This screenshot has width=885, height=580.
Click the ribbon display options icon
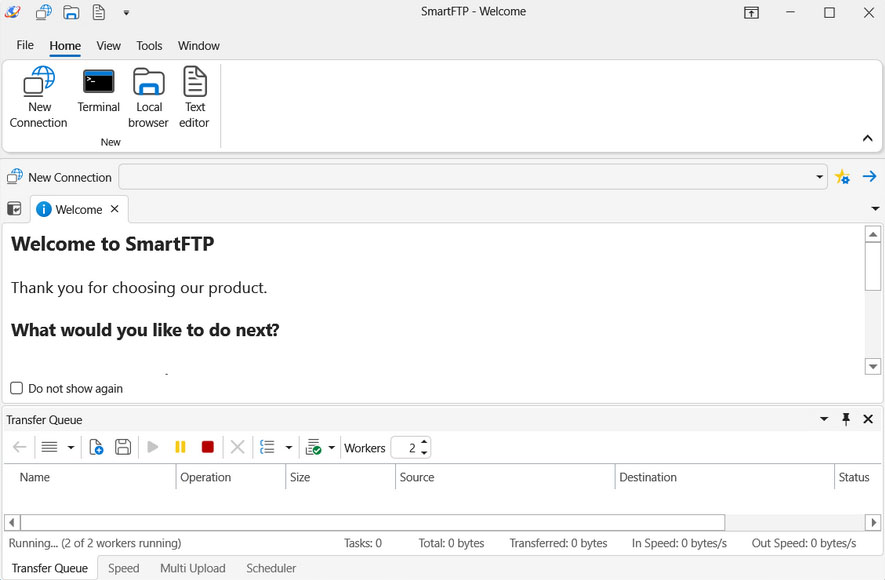point(751,12)
